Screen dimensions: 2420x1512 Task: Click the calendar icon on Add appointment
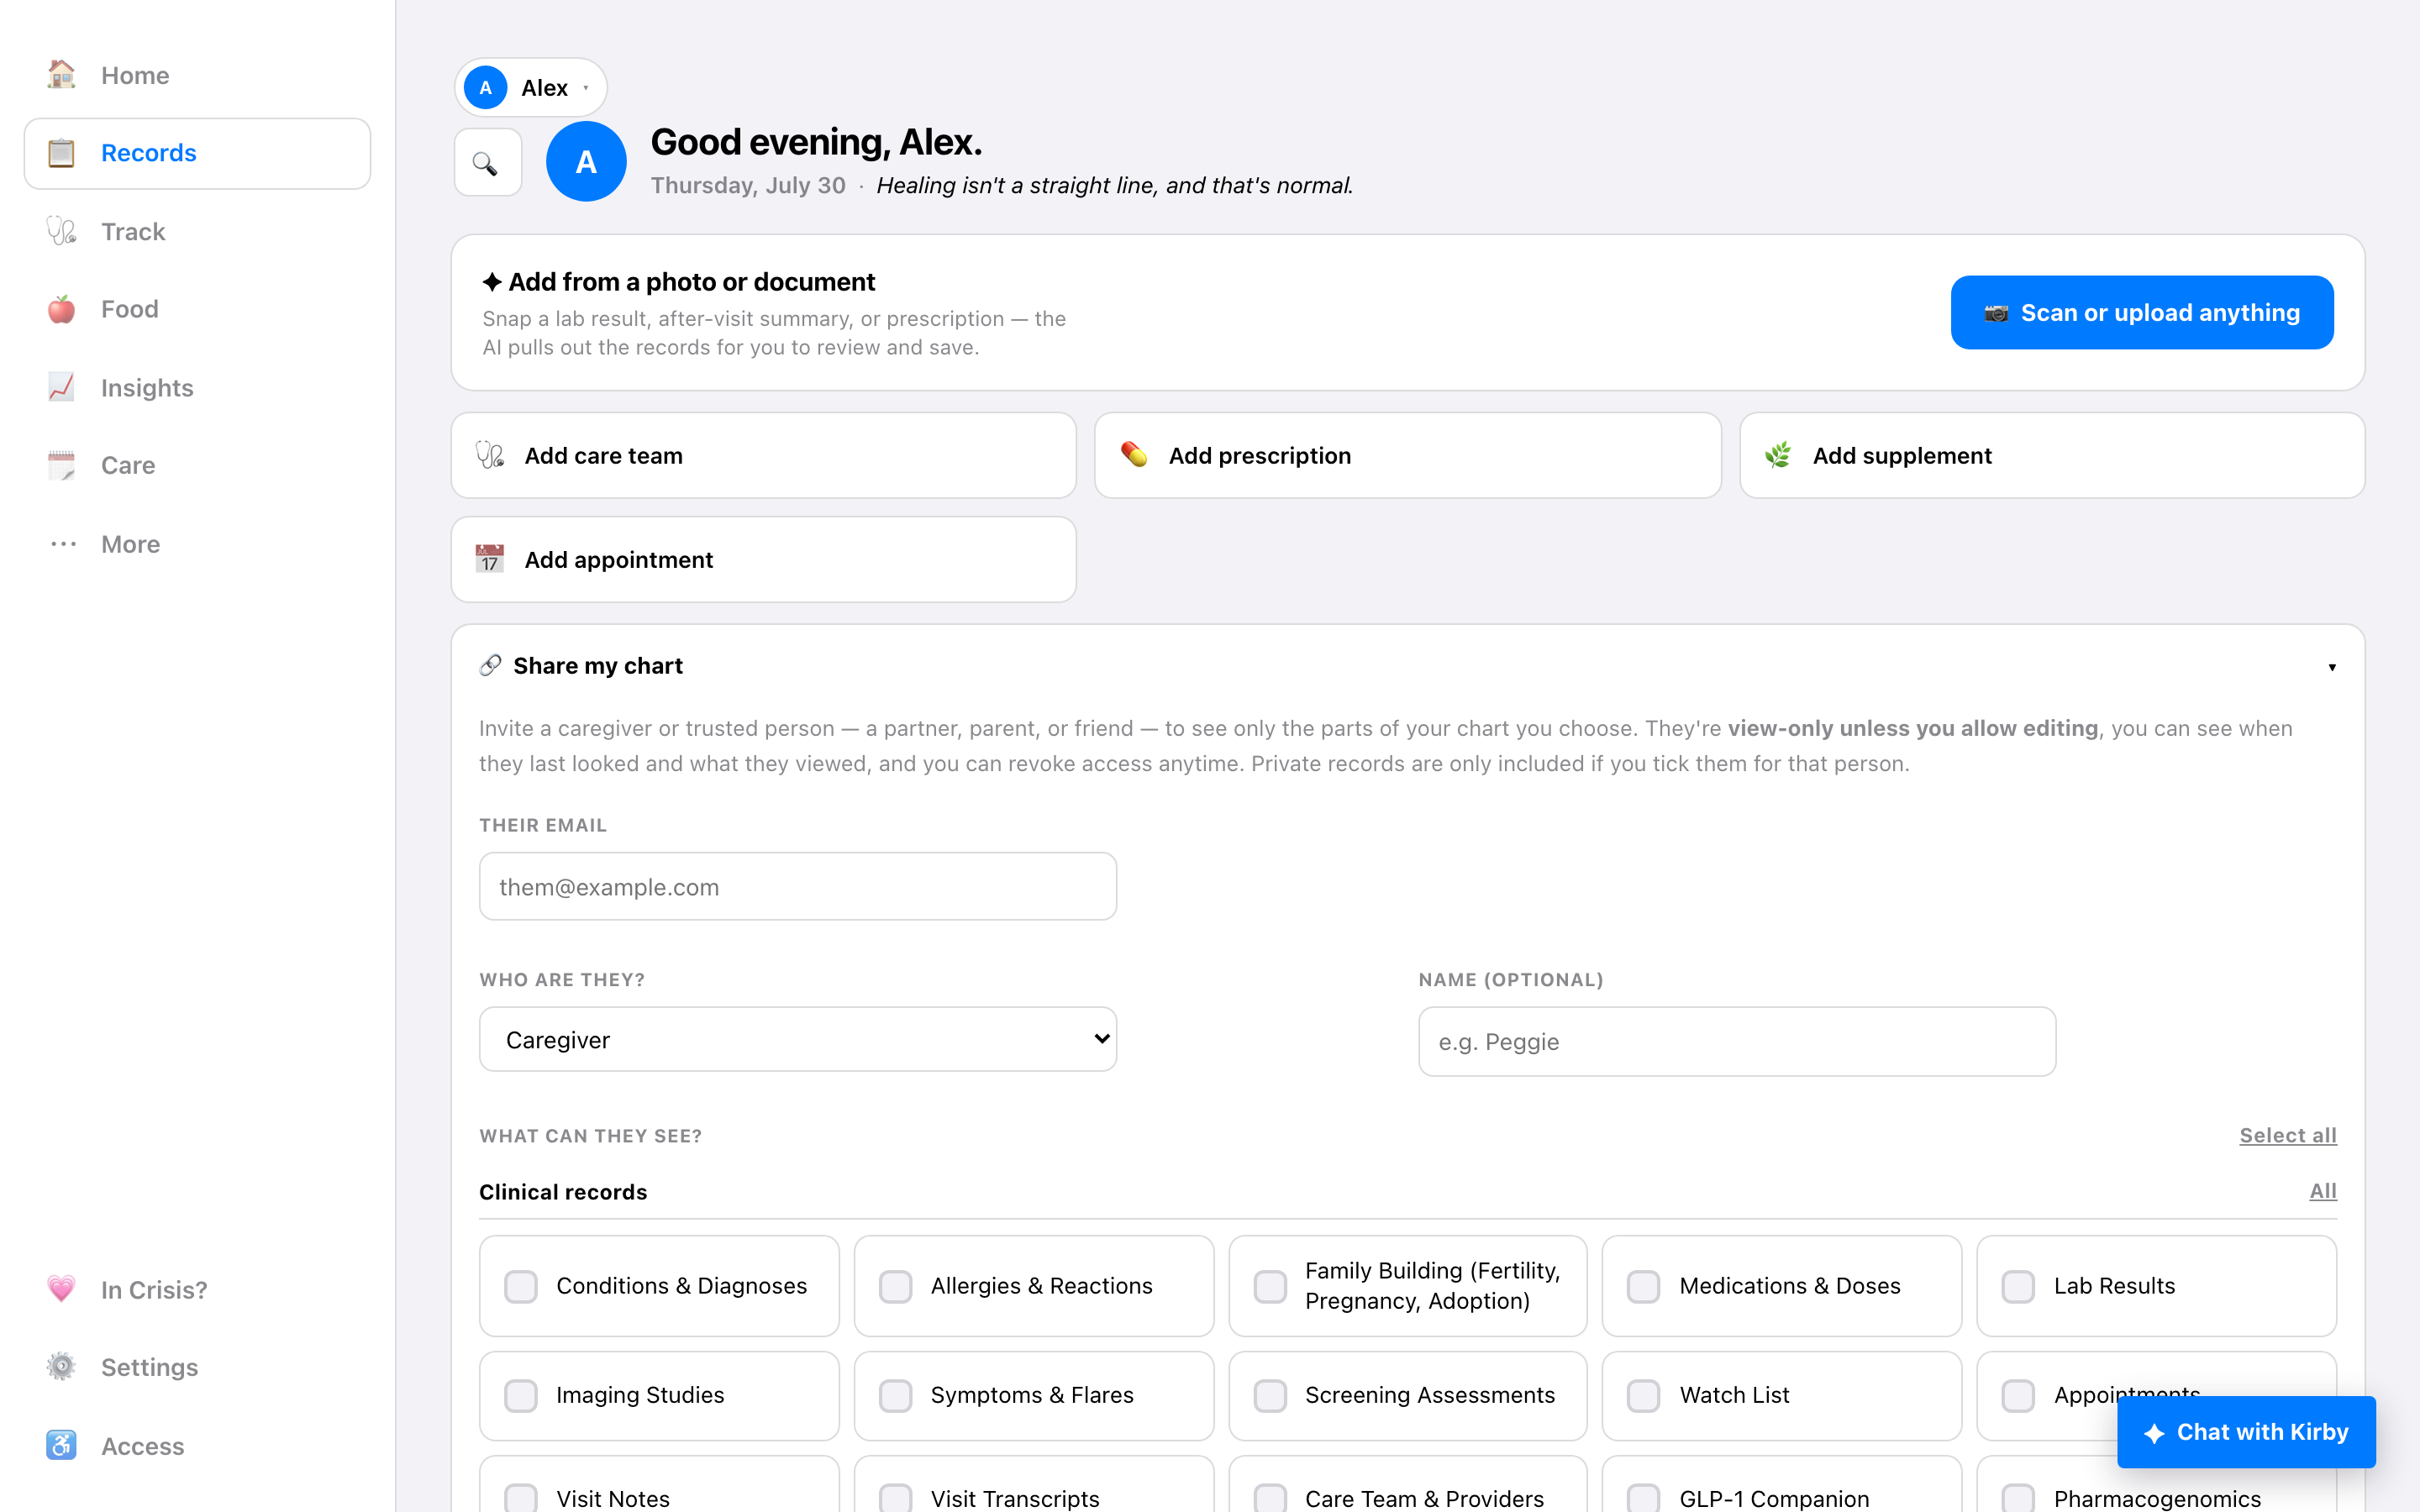click(x=489, y=559)
